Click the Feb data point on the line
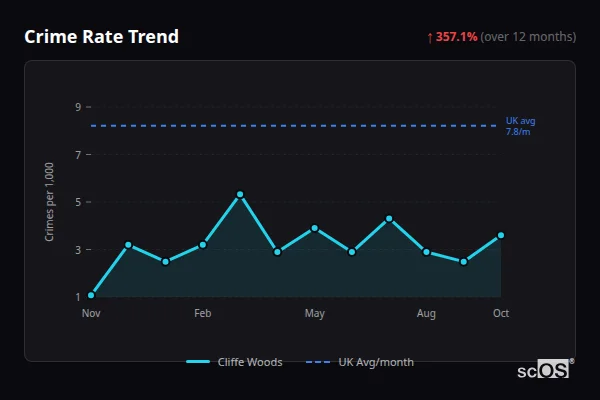 (203, 245)
